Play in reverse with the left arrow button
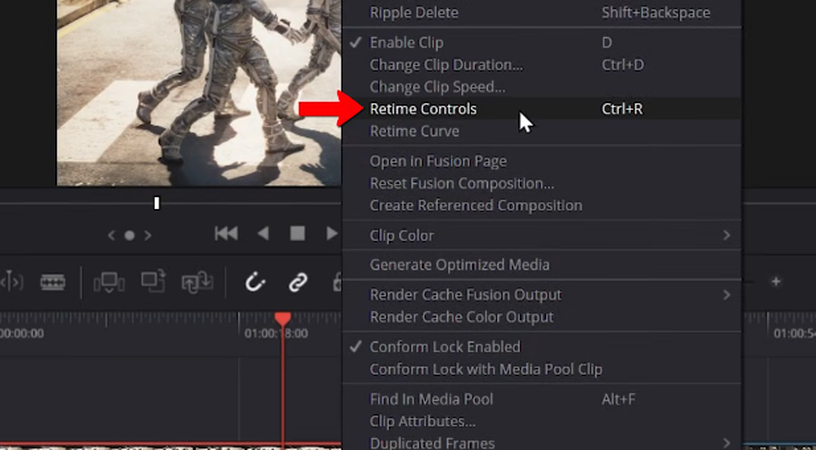 [x=263, y=234]
